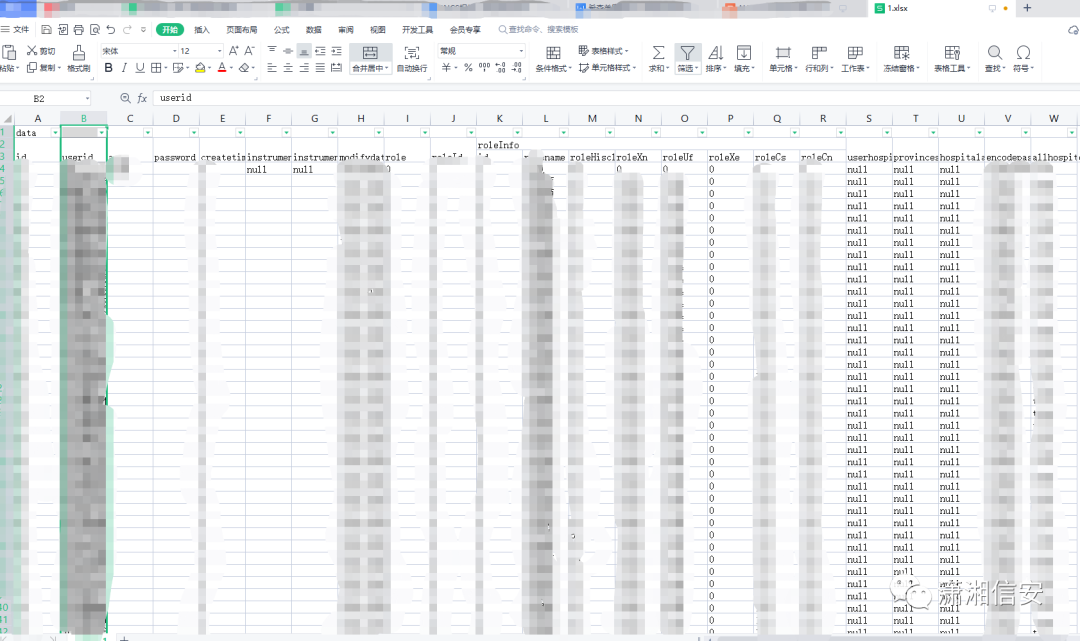
Task: Click the increase decimal places icon
Action: 500,67
